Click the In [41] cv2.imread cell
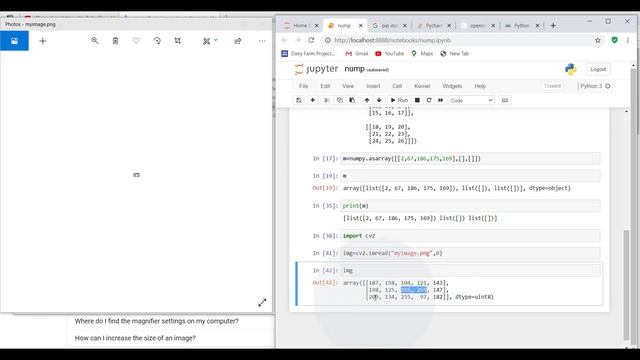The image size is (640, 360). tap(470, 253)
